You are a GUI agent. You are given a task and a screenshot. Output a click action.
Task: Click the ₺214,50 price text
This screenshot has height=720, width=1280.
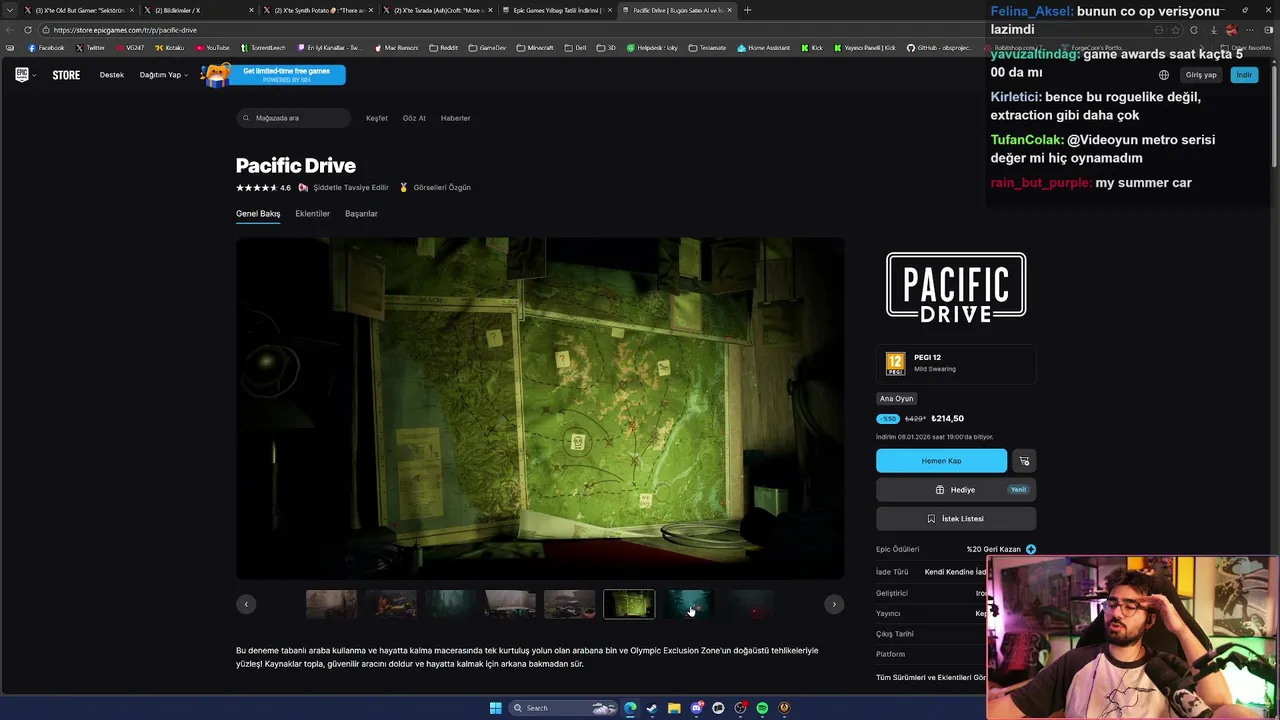click(947, 419)
